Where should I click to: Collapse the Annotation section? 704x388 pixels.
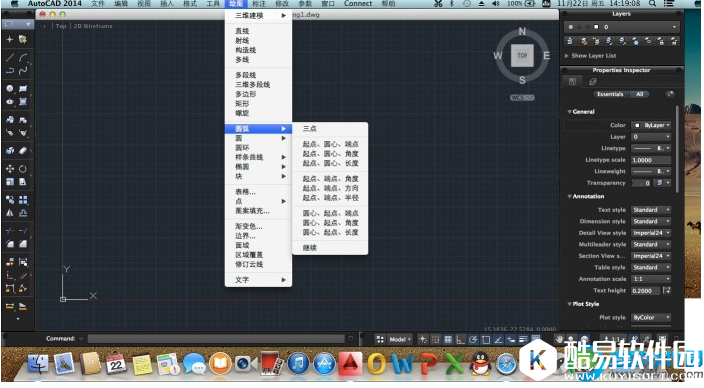pos(569,196)
